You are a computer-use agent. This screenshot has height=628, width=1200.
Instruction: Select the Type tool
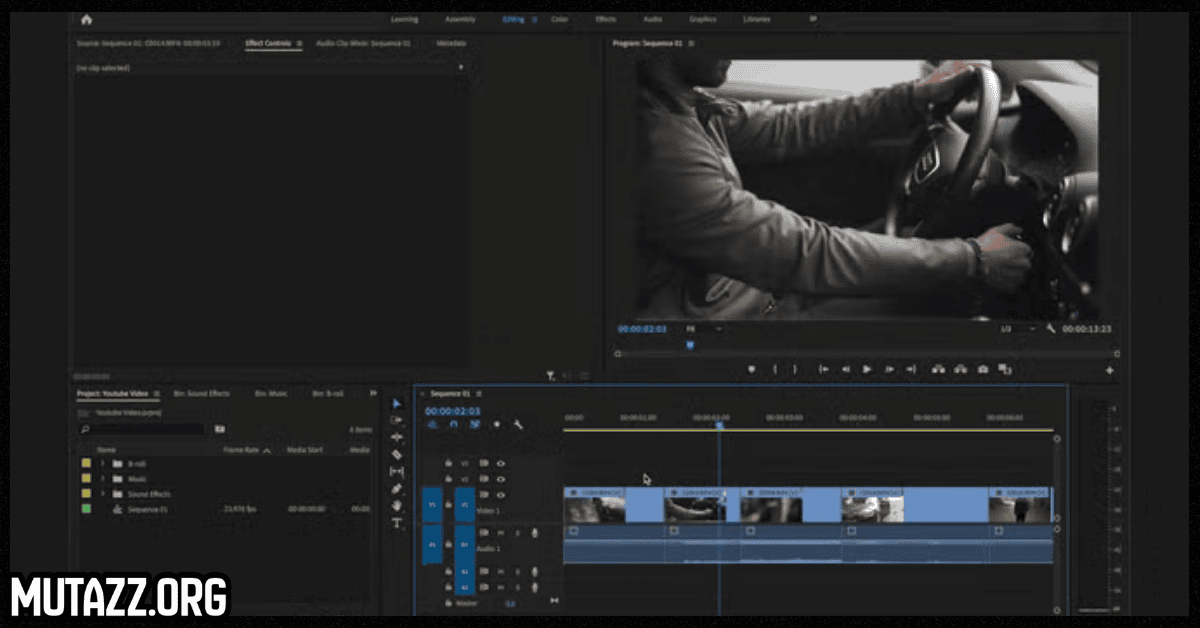(x=397, y=522)
